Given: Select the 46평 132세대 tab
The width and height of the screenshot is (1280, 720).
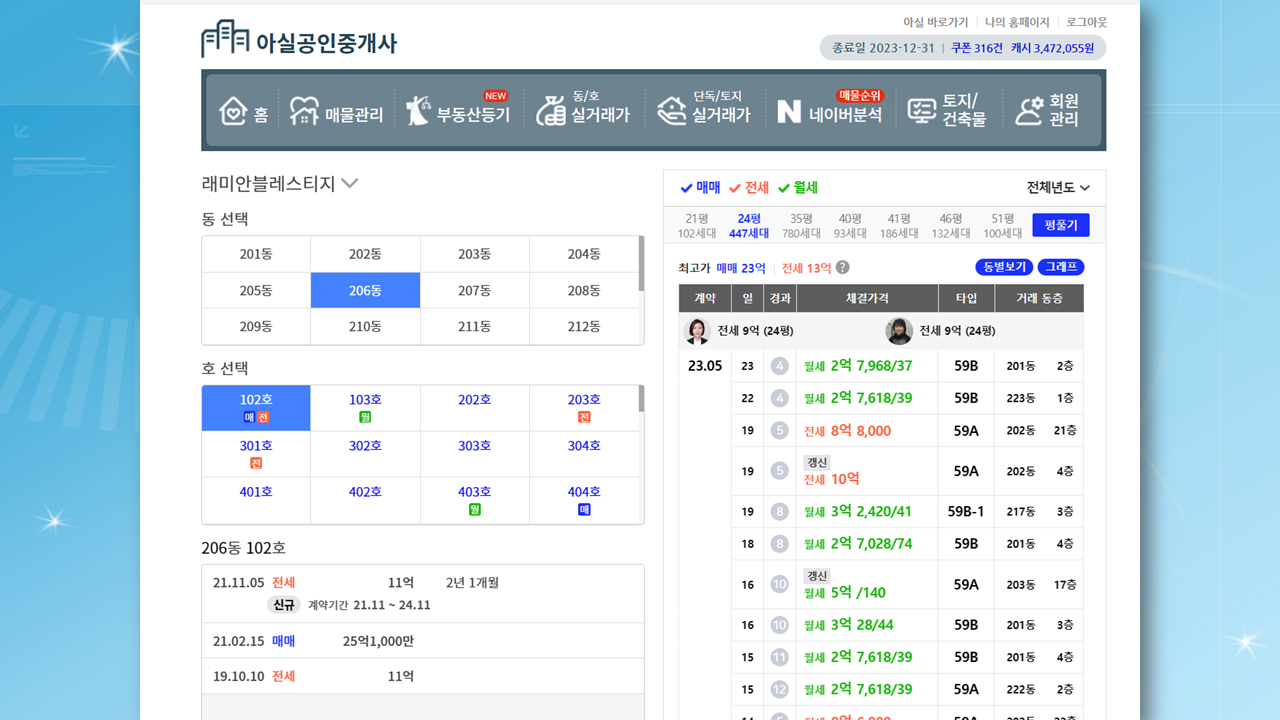Looking at the screenshot, I should click(951, 225).
